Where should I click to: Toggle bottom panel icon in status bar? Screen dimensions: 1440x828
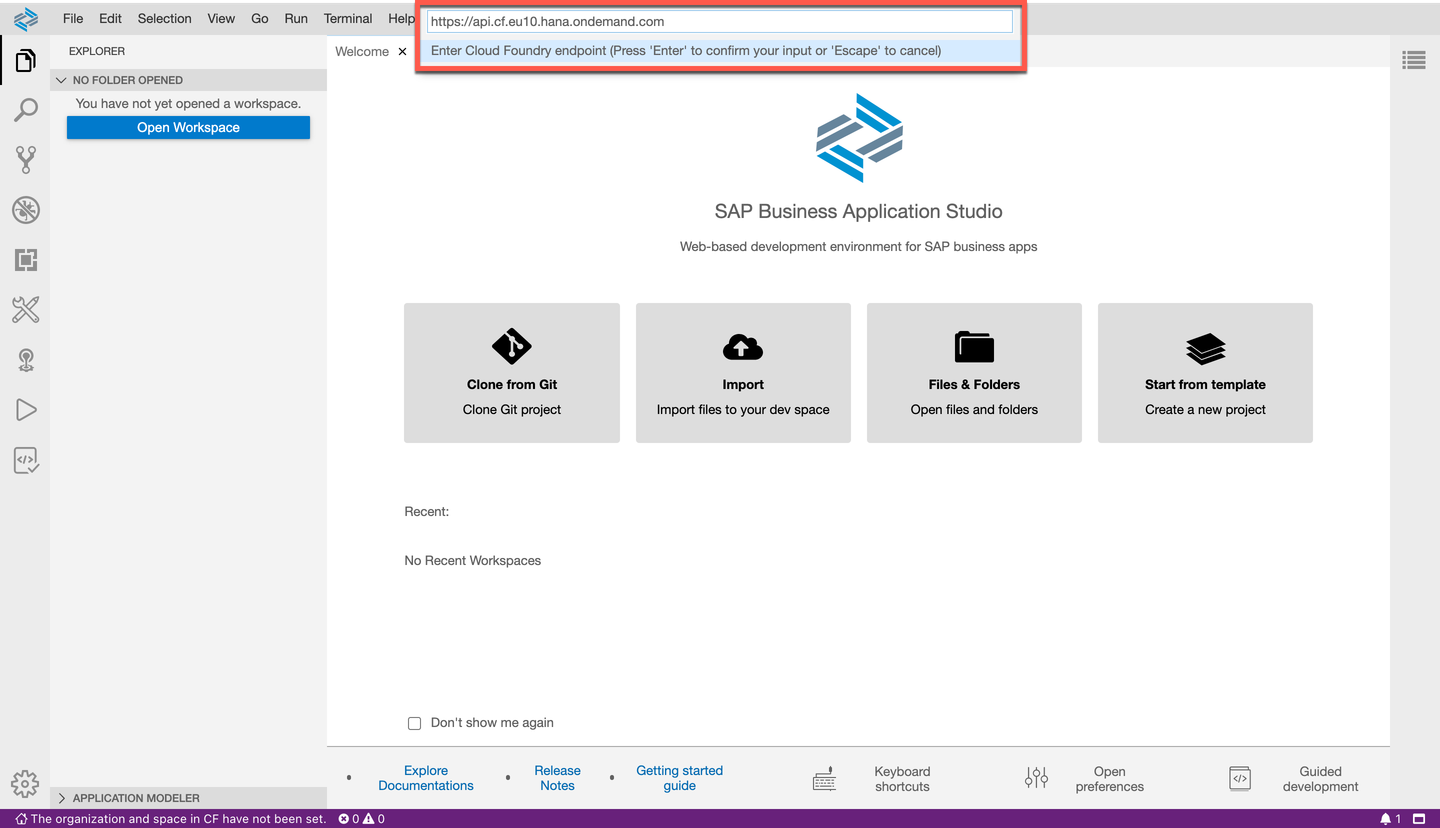(x=1418, y=819)
